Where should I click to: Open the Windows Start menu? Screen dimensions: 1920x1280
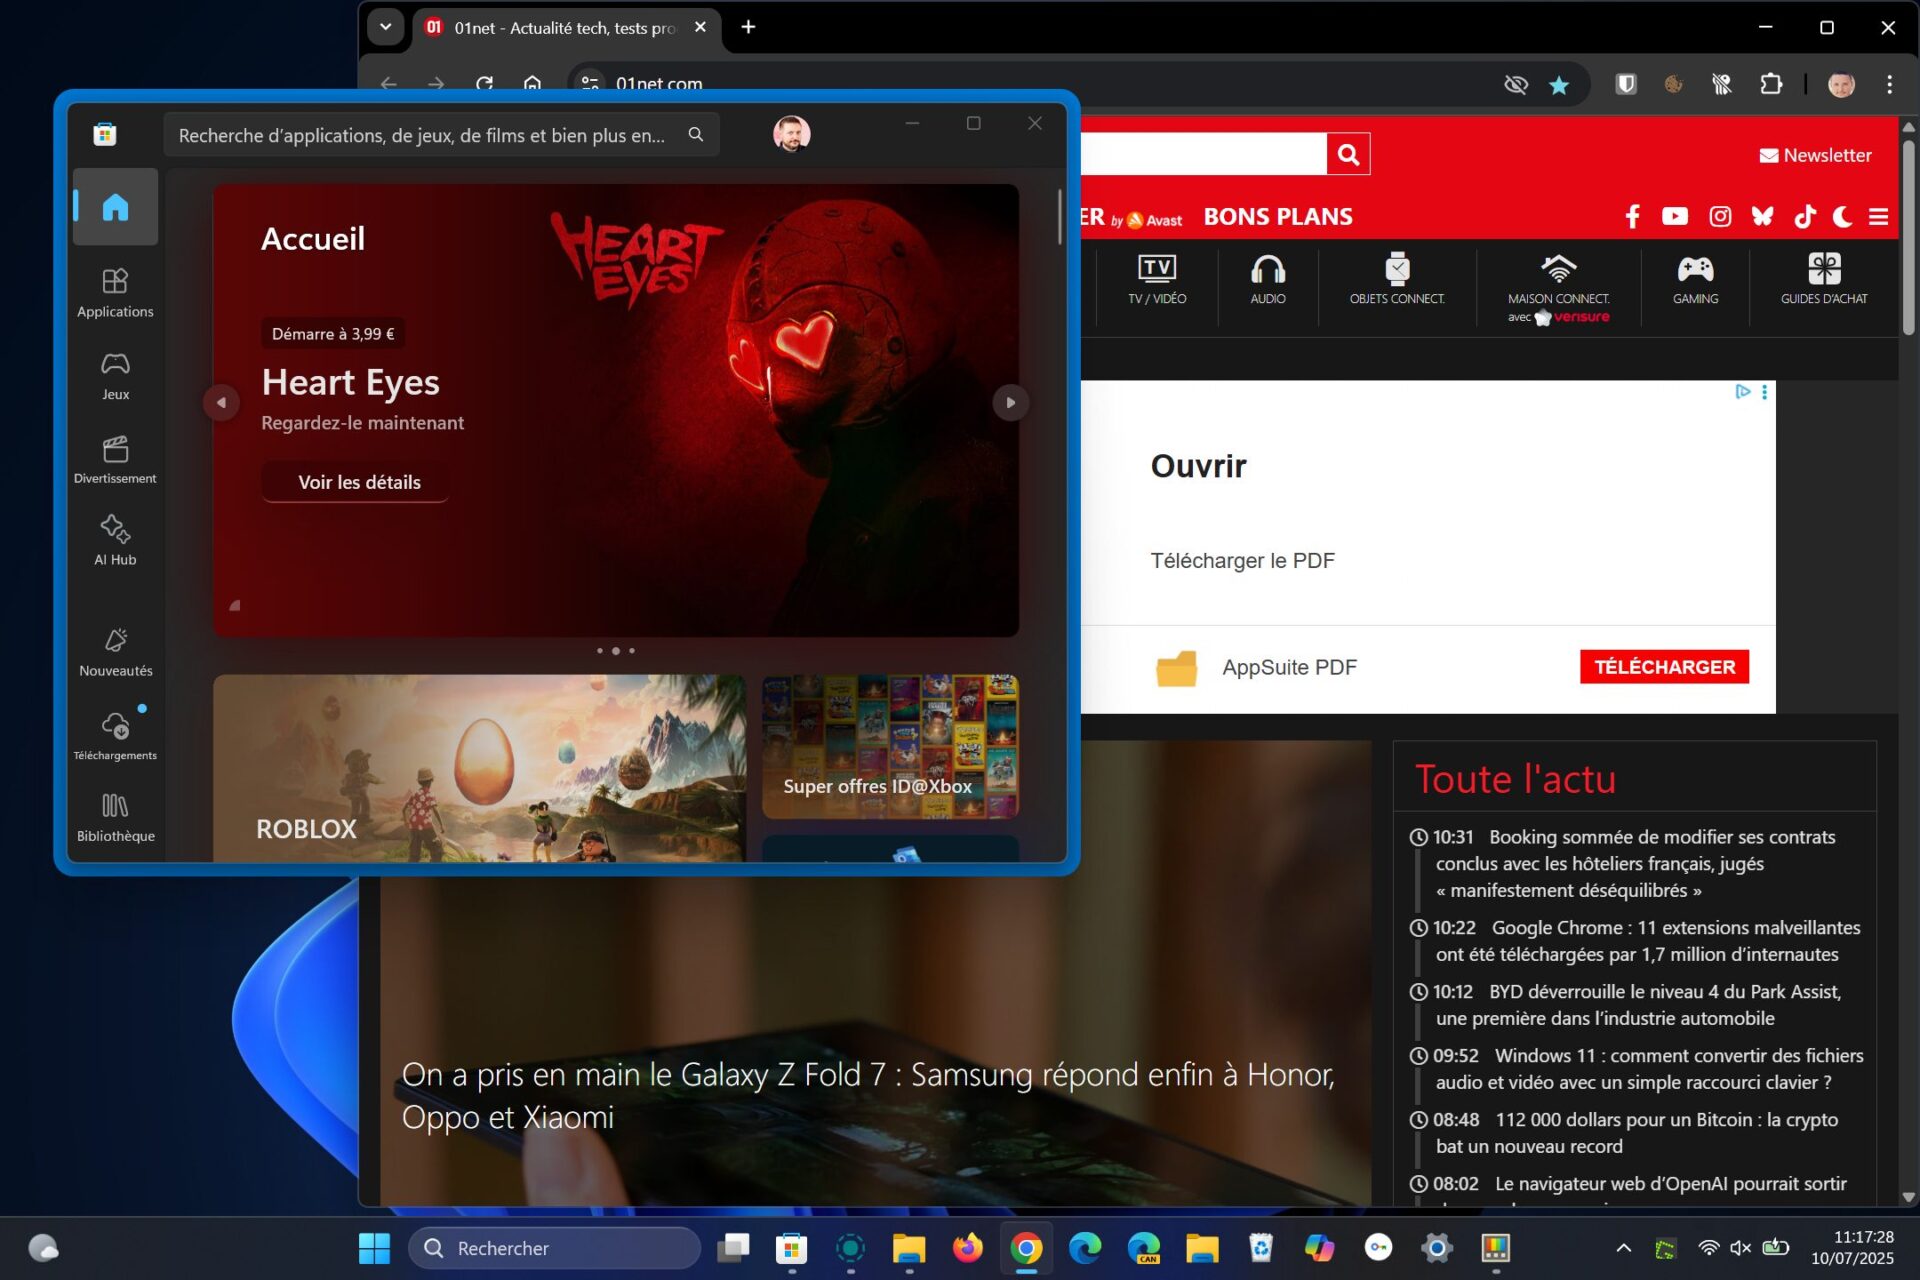pyautogui.click(x=374, y=1248)
